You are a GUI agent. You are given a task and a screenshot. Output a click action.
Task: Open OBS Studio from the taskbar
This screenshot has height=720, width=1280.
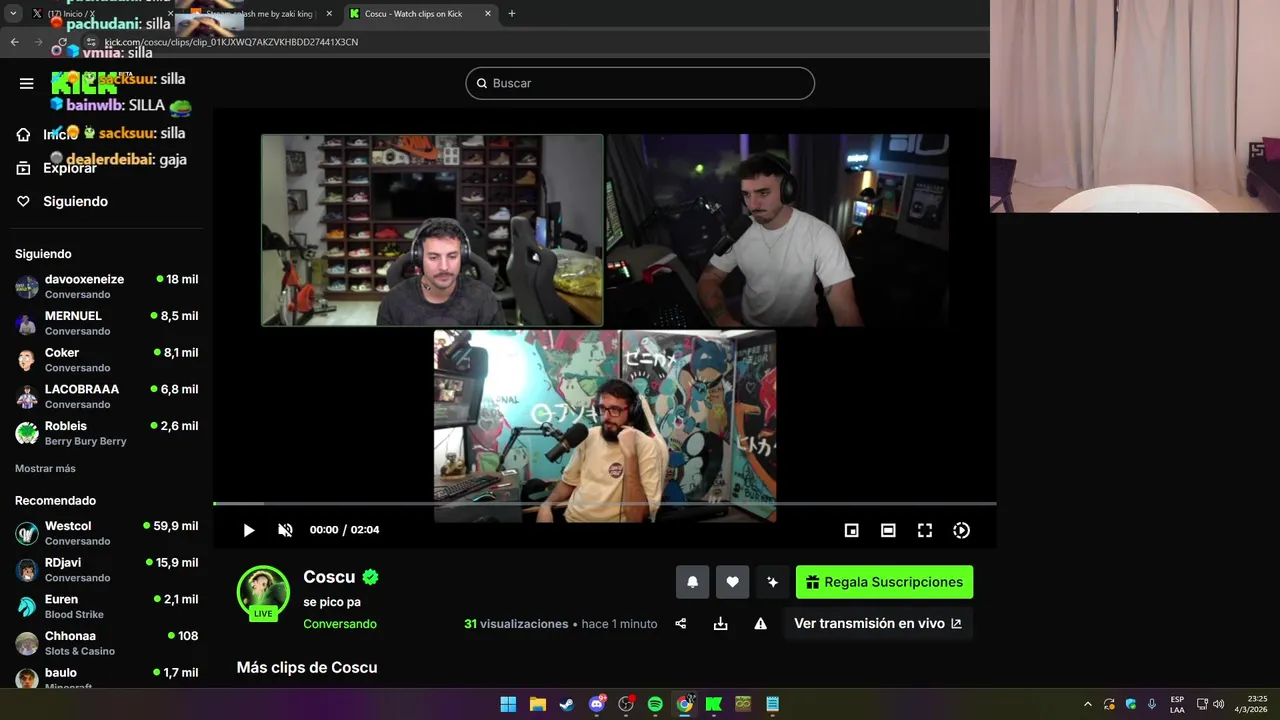626,704
